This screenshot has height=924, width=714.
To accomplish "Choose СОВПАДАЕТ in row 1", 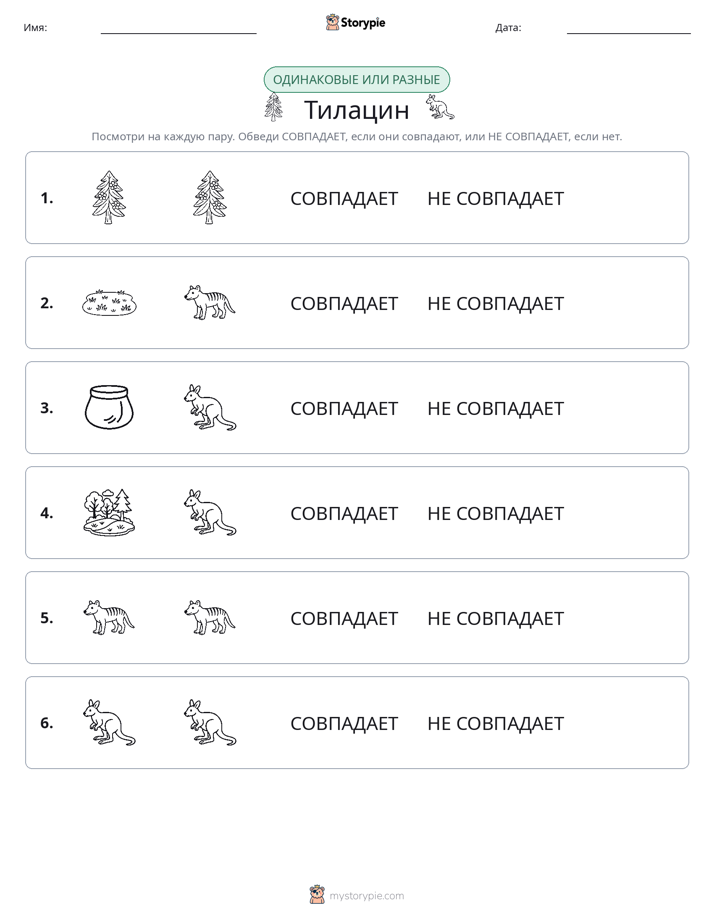I will [x=344, y=199].
